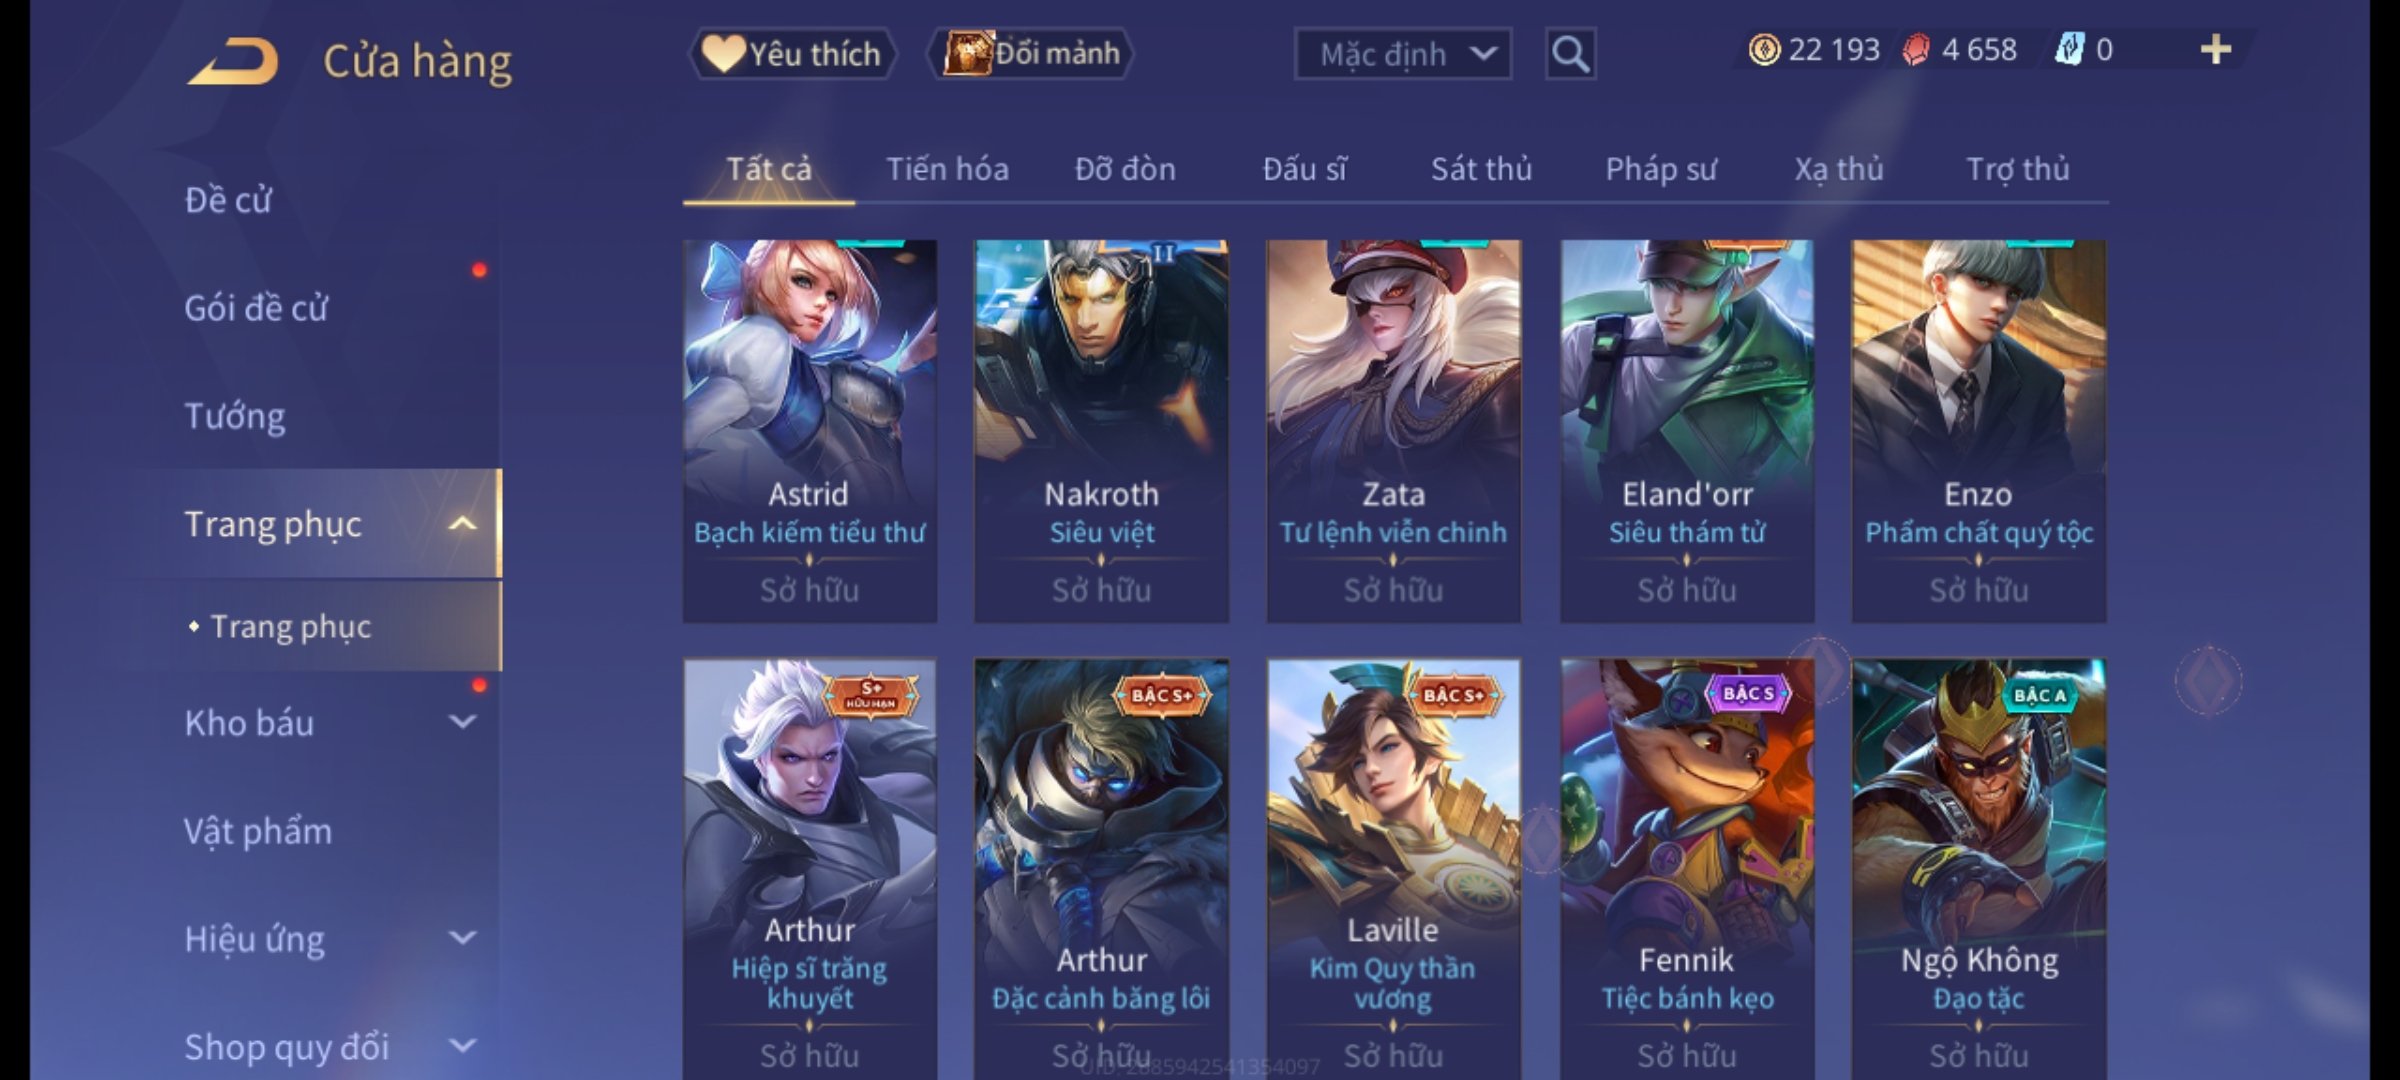Open Gói đề cử in sidebar
The height and width of the screenshot is (1080, 2400).
point(256,307)
